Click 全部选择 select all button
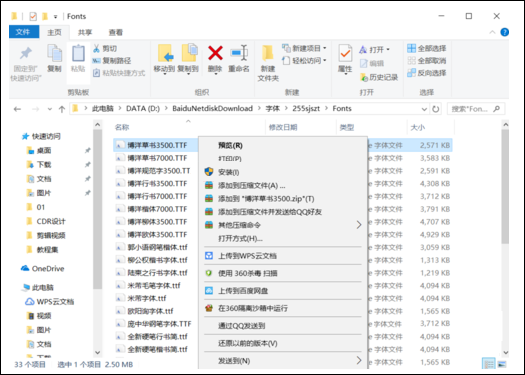525x375 pixels. (427, 49)
